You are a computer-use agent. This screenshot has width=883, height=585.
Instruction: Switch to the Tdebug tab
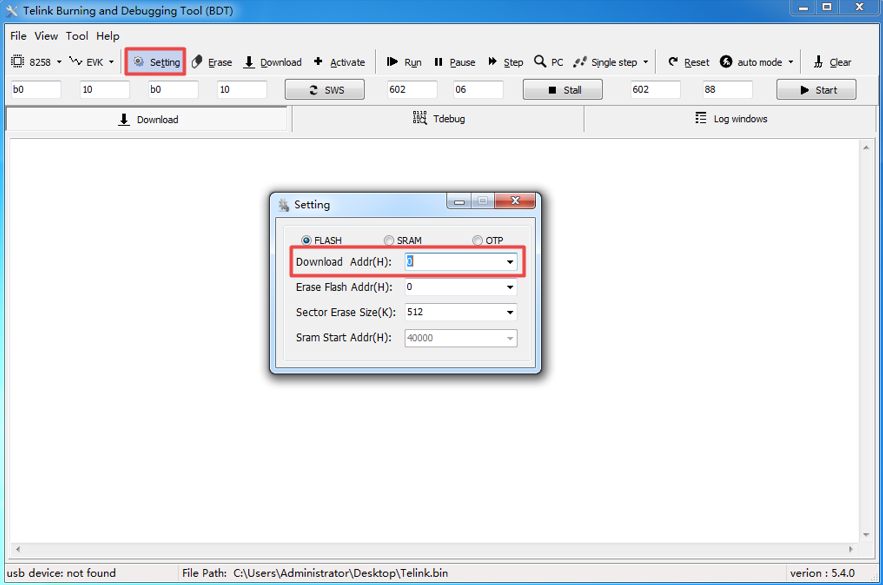point(438,119)
